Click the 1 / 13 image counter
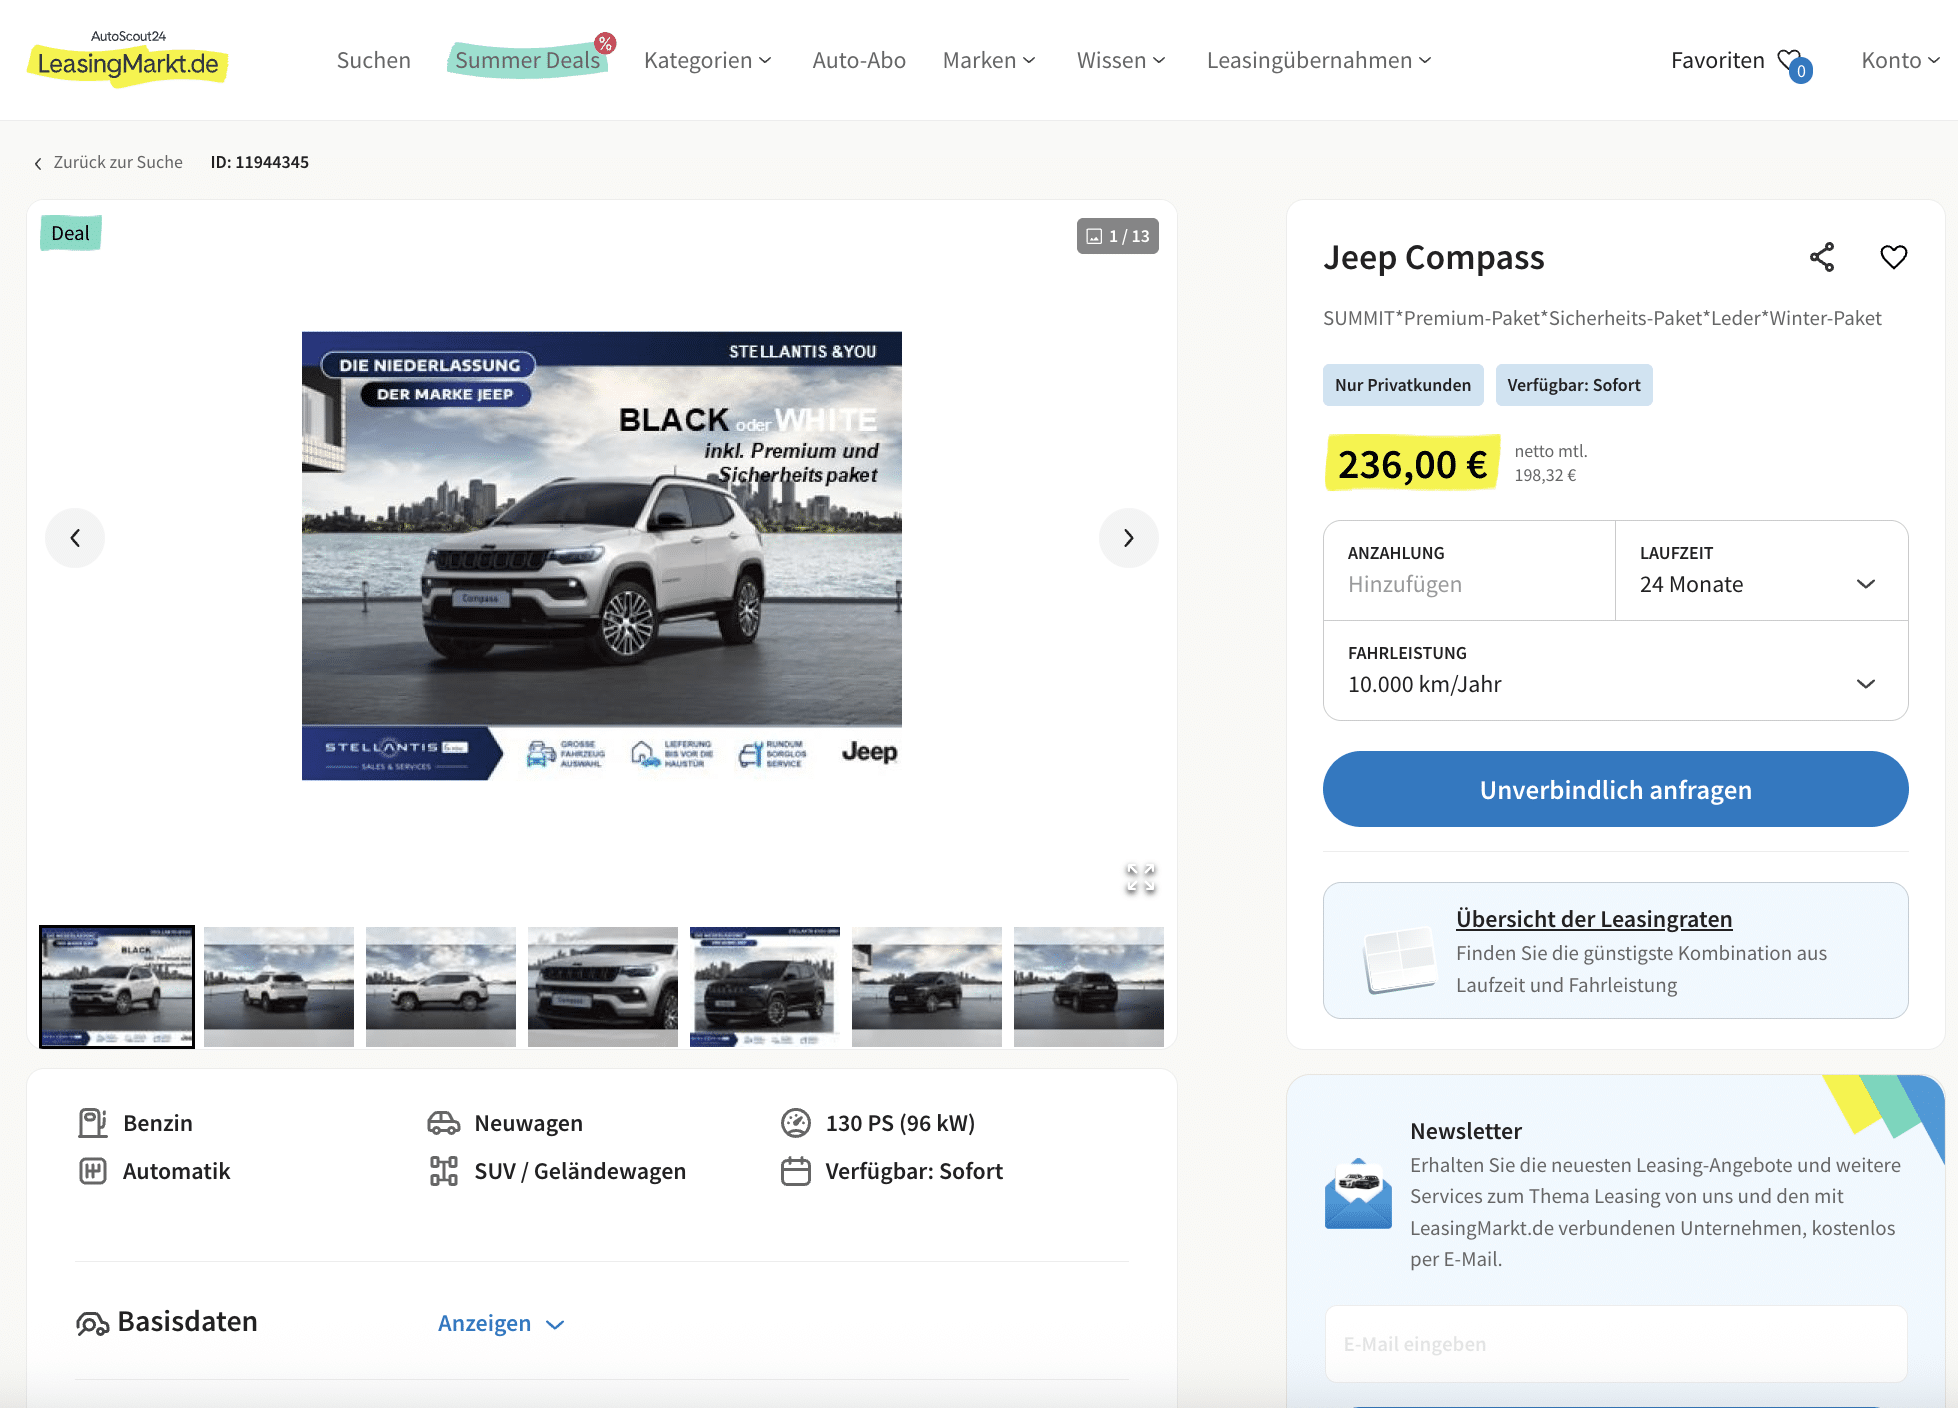1958x1408 pixels. click(1117, 236)
